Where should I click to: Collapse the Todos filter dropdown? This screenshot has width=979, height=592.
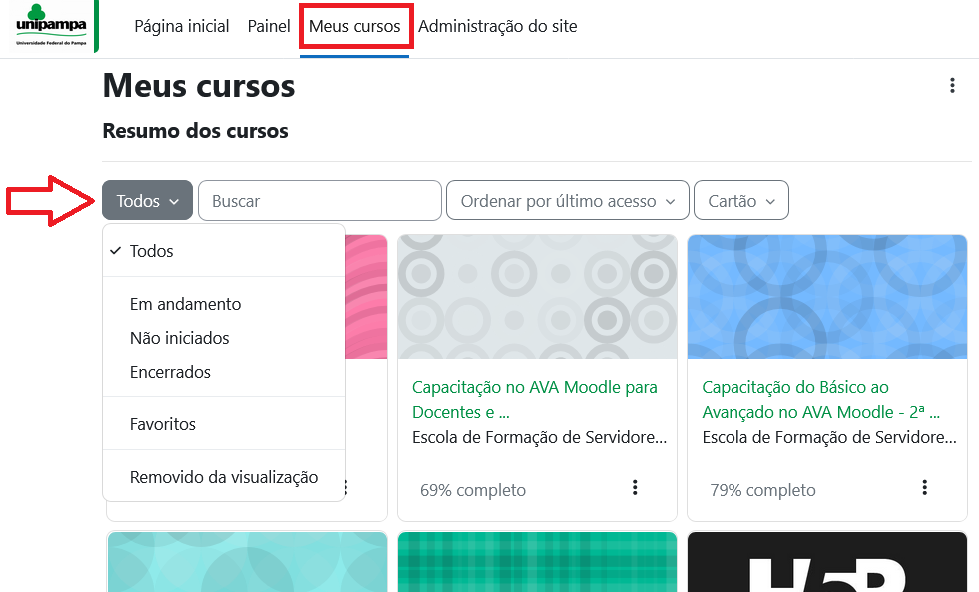[x=146, y=200]
